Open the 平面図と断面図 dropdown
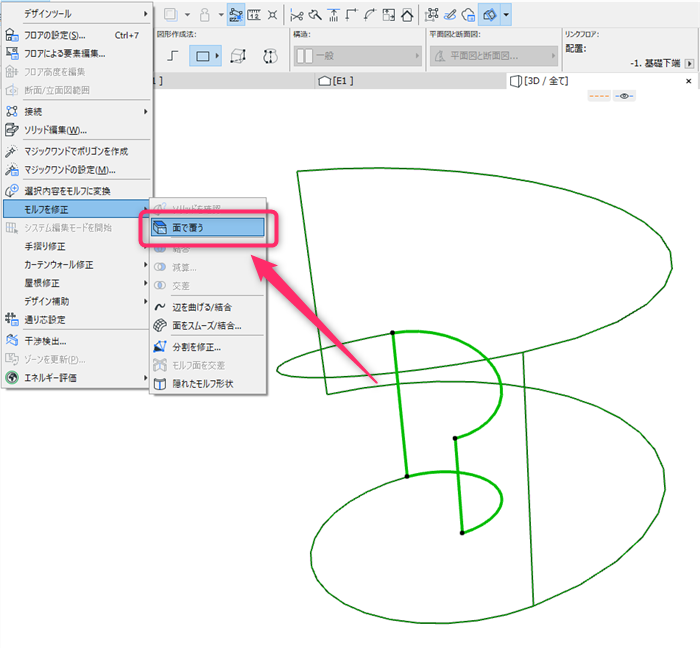 (x=494, y=56)
